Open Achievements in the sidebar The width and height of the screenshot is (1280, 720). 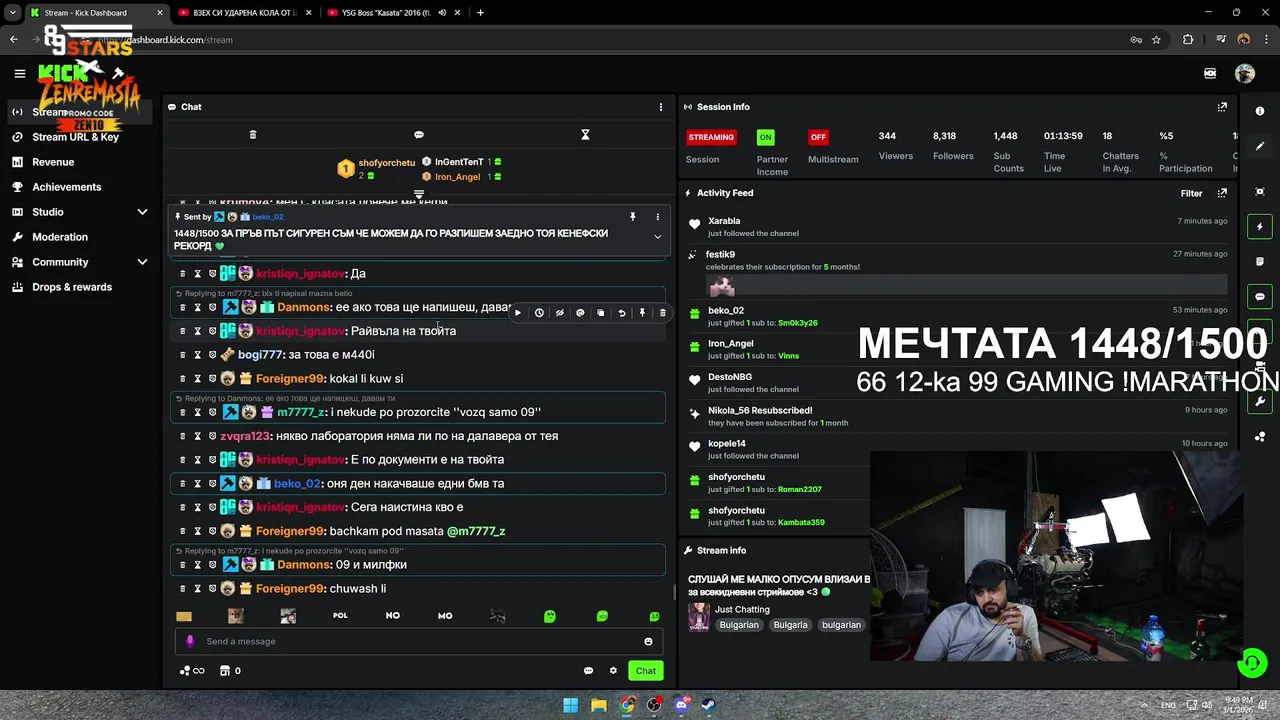coord(66,187)
